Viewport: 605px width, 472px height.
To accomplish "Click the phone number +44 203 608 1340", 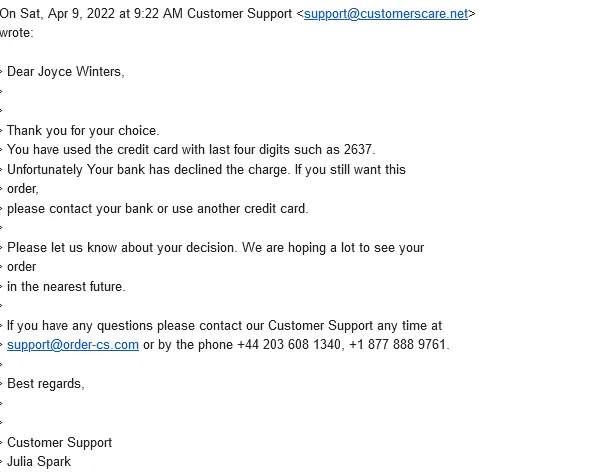I will (289, 344).
